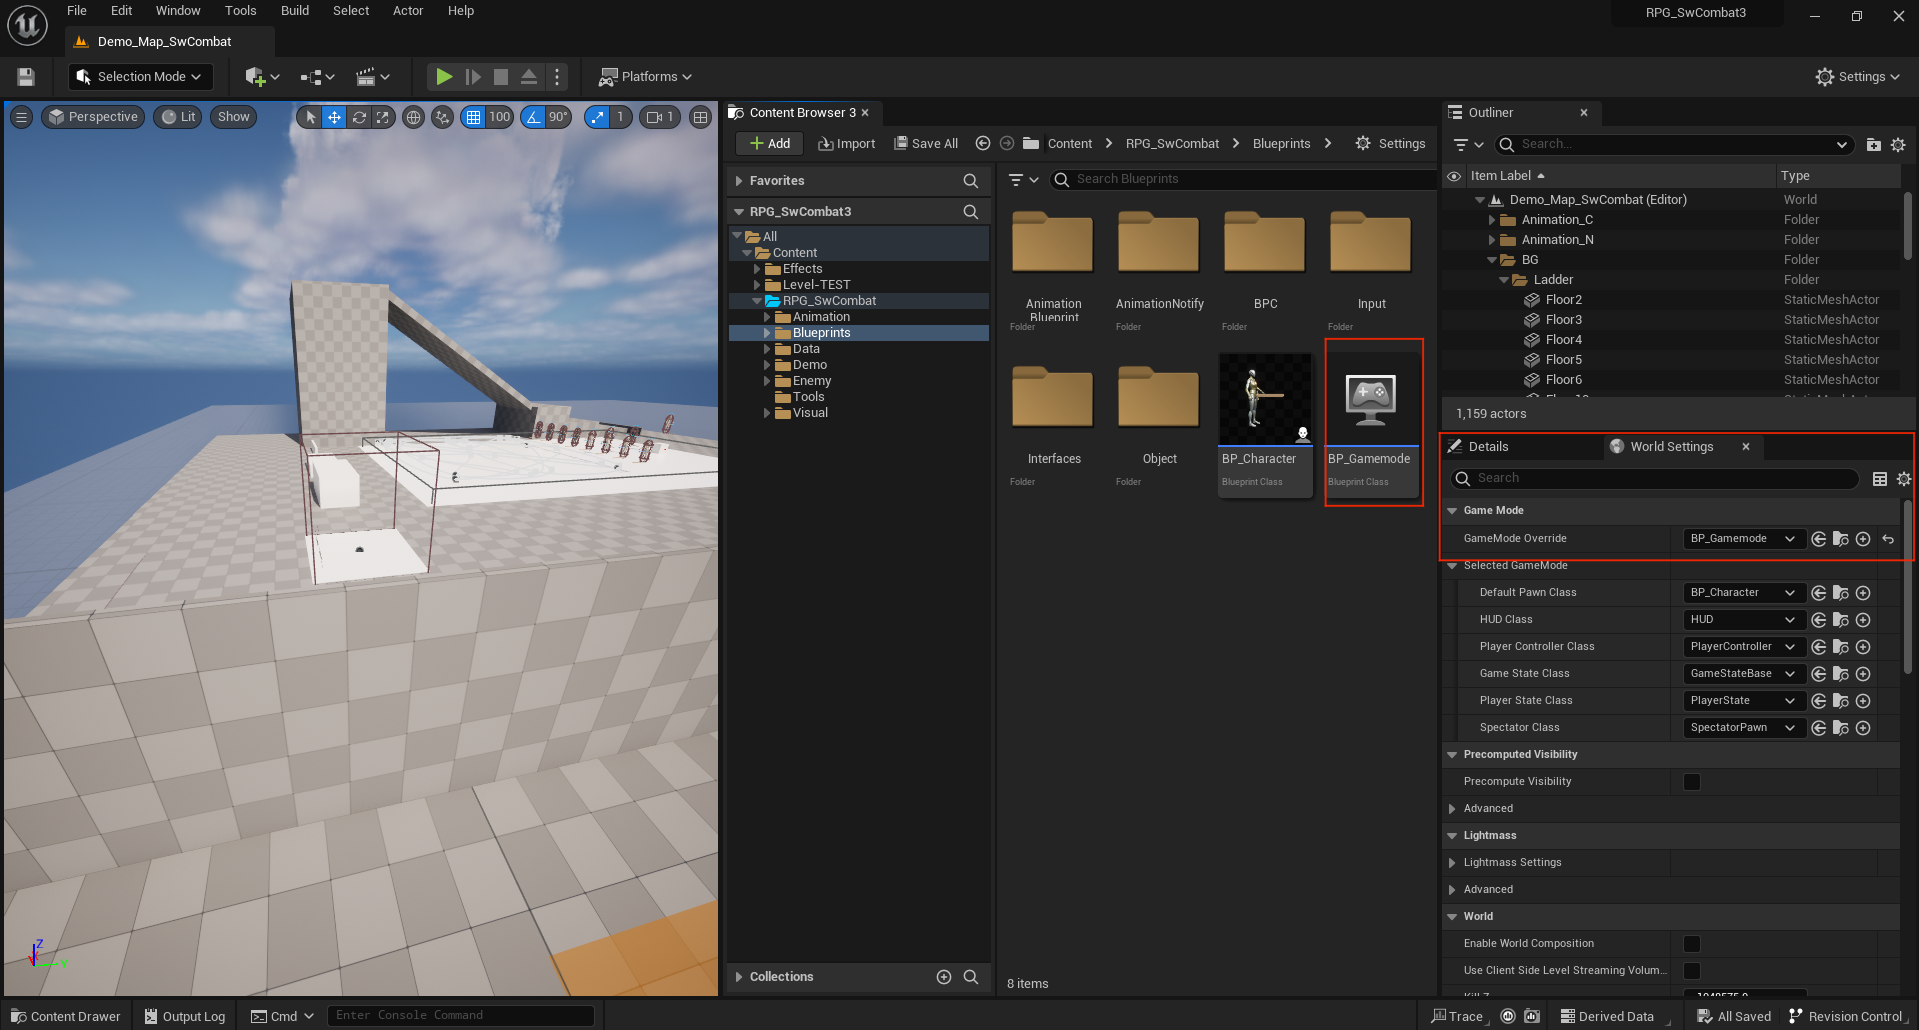Viewport: 1919px width, 1030px height.
Task: Open the Content Drawer
Action: point(66,1016)
